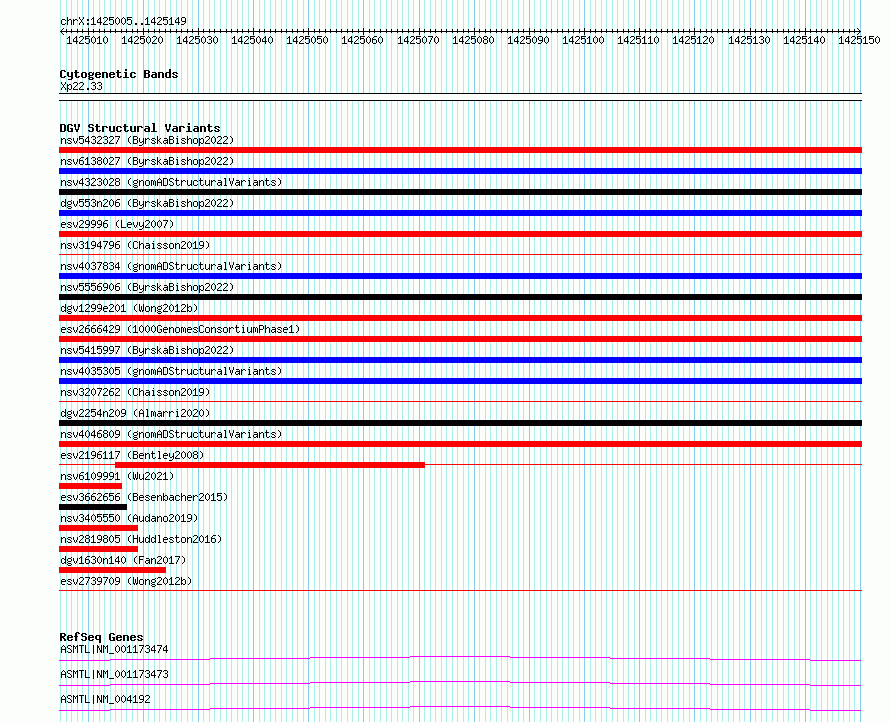Click nsv4037834 (gnomADStructuralVariants) label
Screen dimensions: 890x722
(171, 266)
